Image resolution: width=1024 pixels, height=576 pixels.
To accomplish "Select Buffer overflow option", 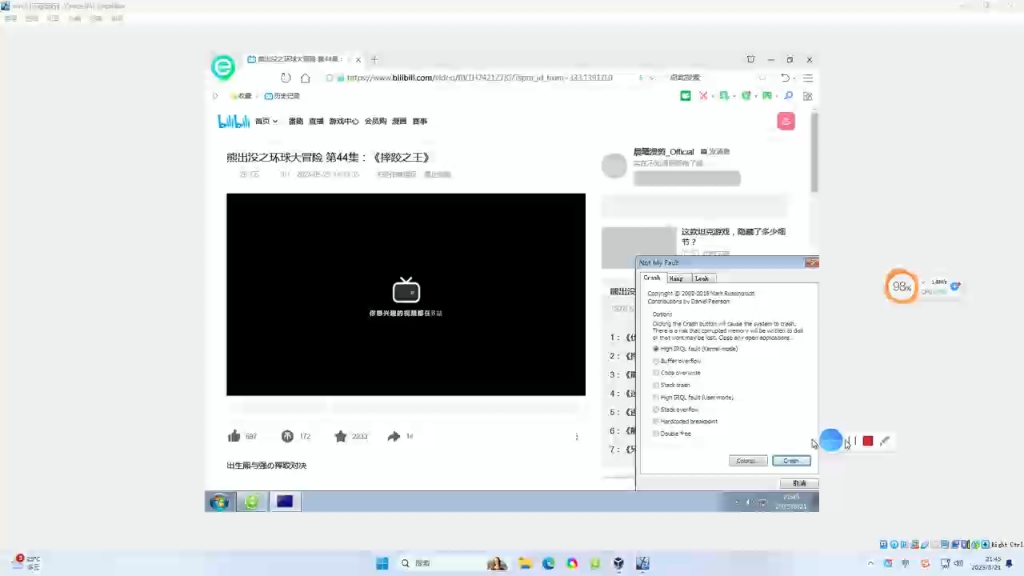I will tap(677, 361).
